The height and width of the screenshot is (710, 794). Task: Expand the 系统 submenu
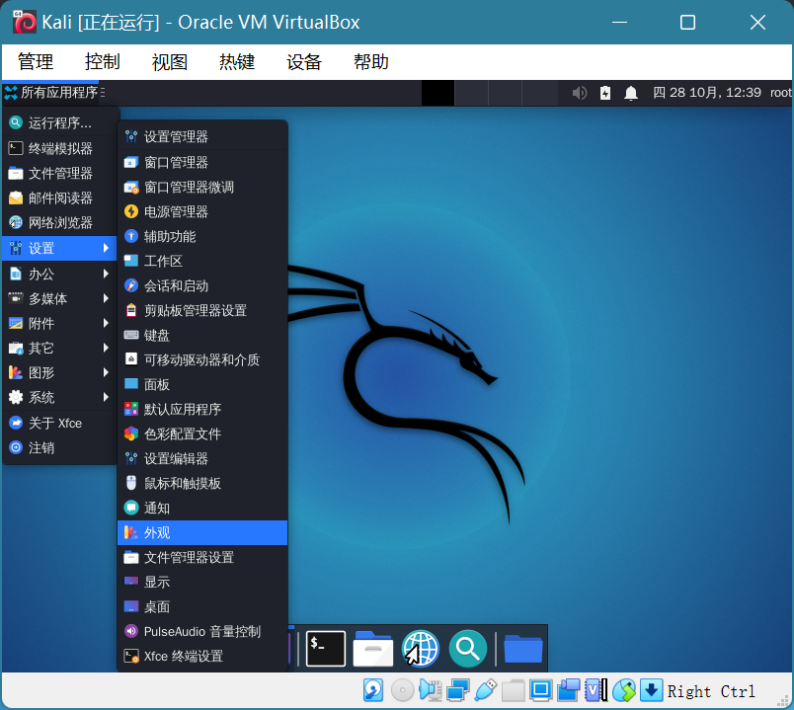coord(60,398)
